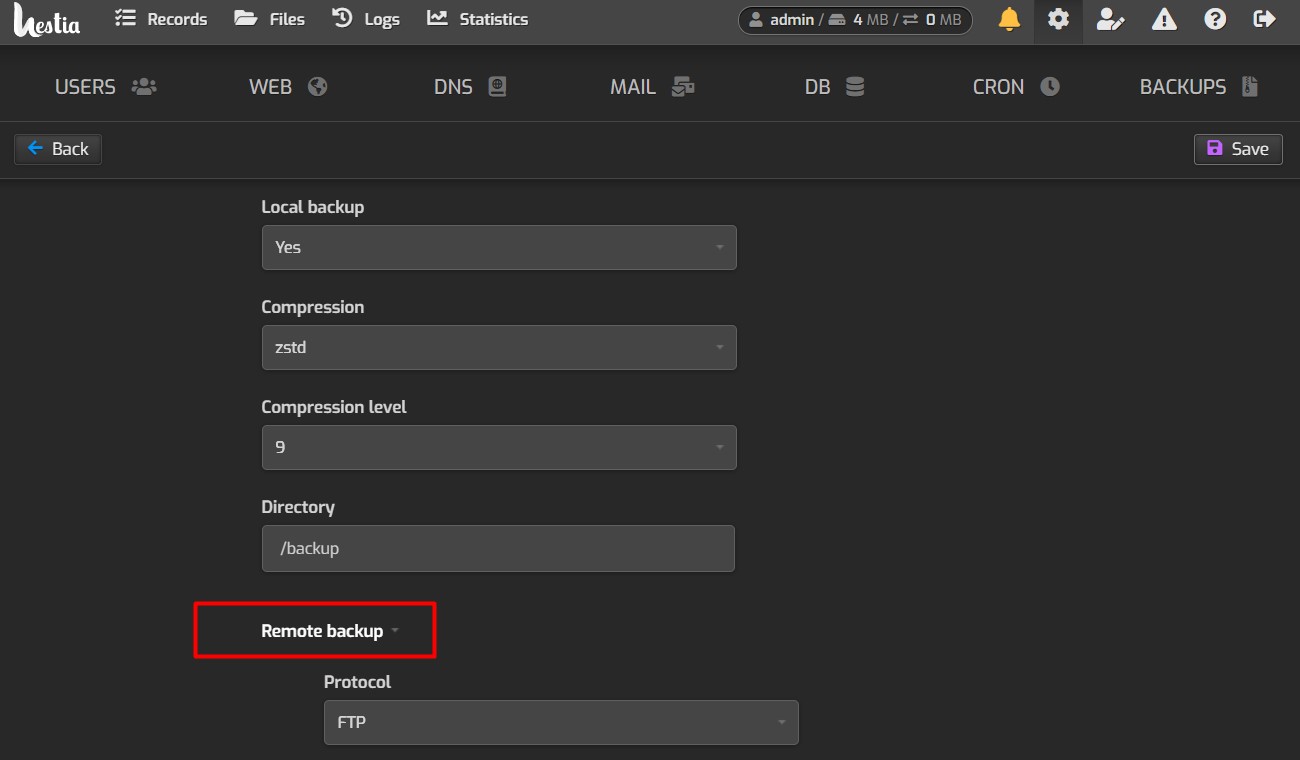Switch to the WEB tab
1300x760 pixels.
click(288, 87)
